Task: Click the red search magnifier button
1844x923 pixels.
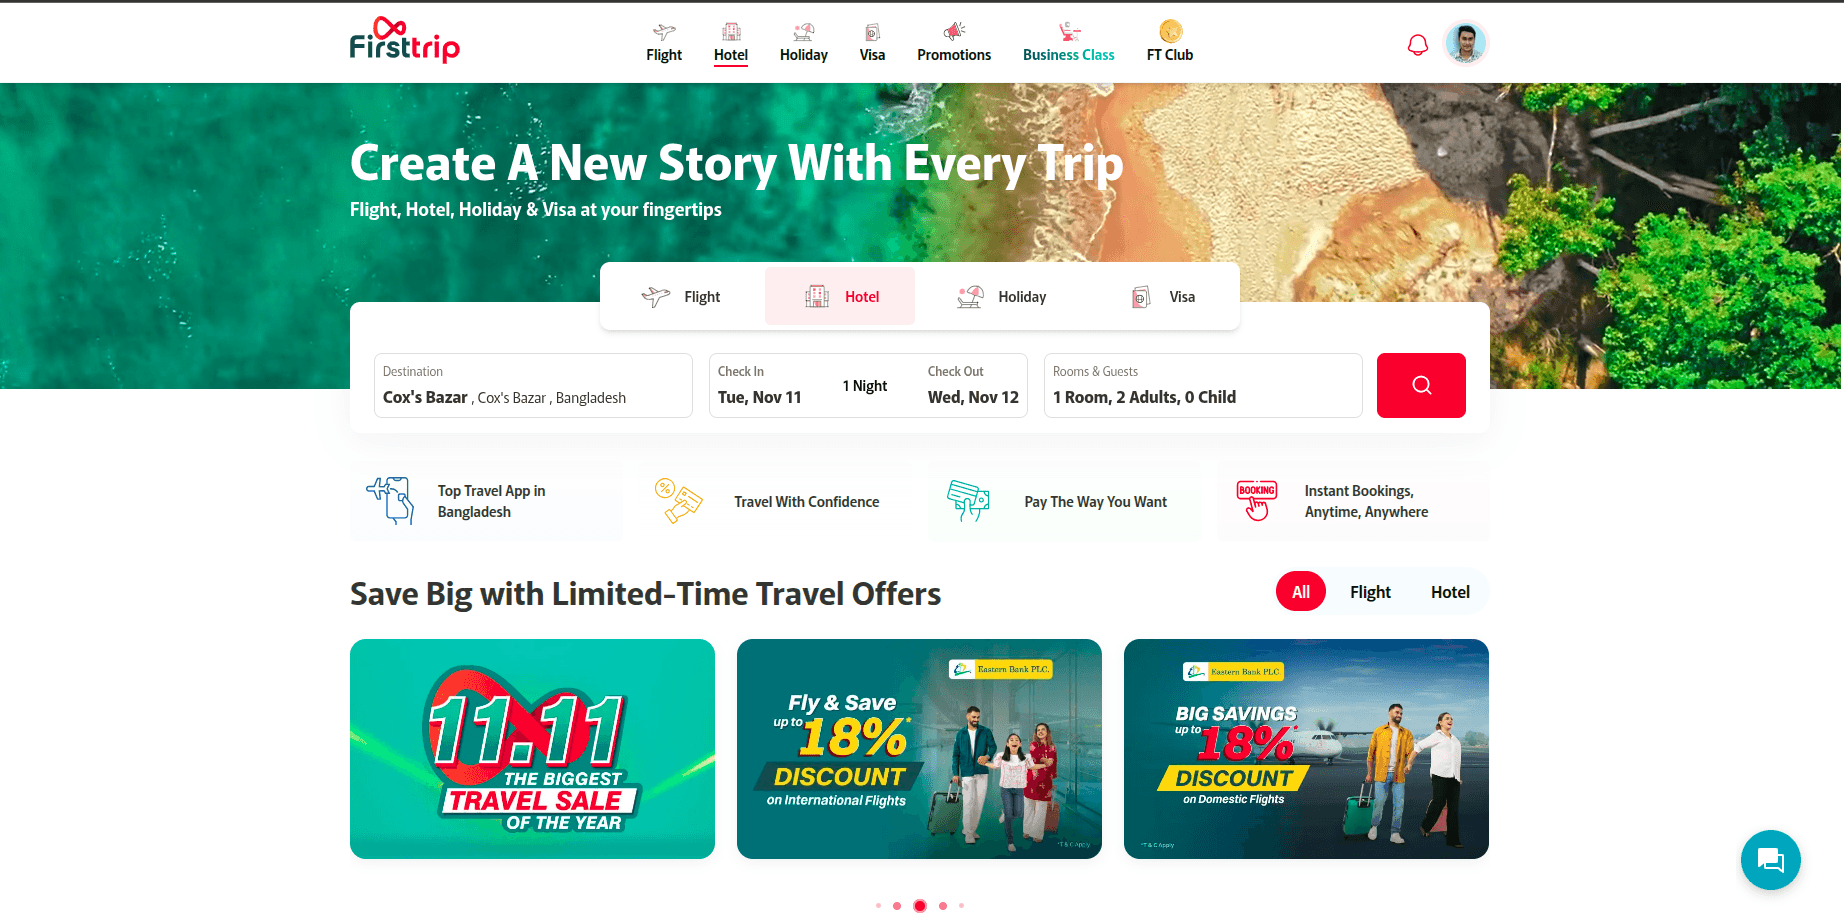Action: (1421, 385)
